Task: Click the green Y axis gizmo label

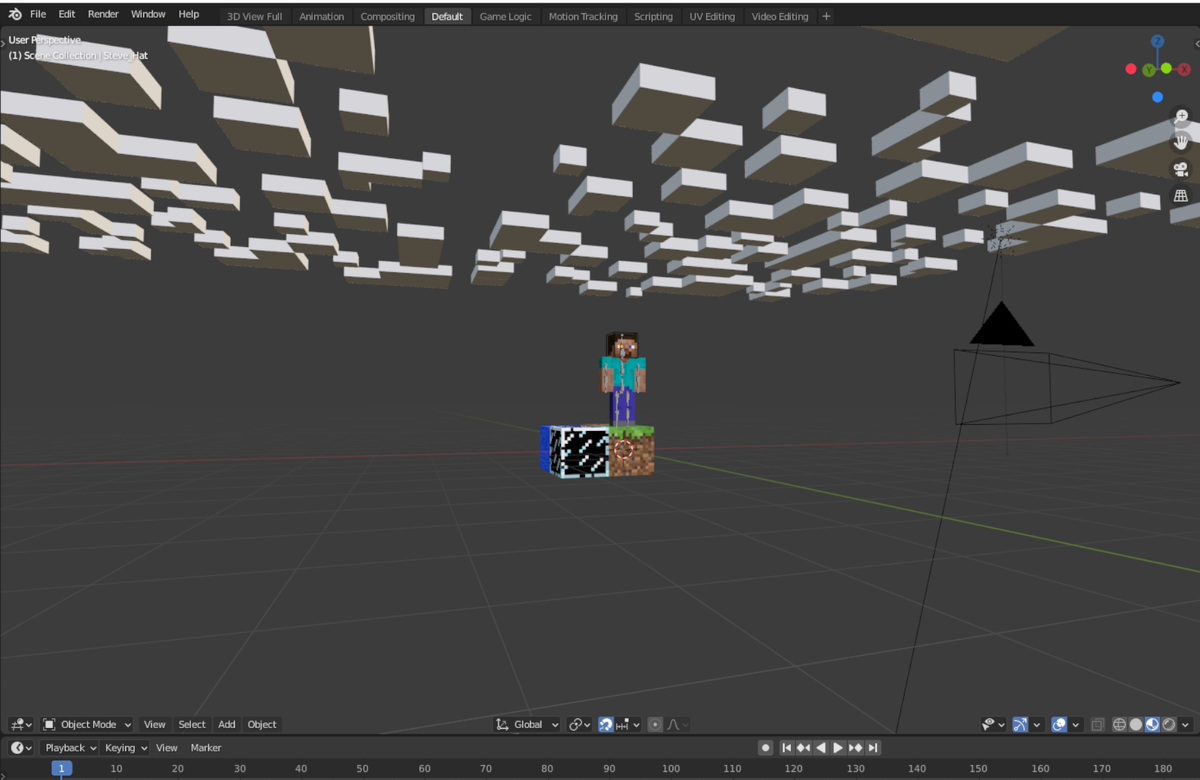Action: click(x=1148, y=69)
